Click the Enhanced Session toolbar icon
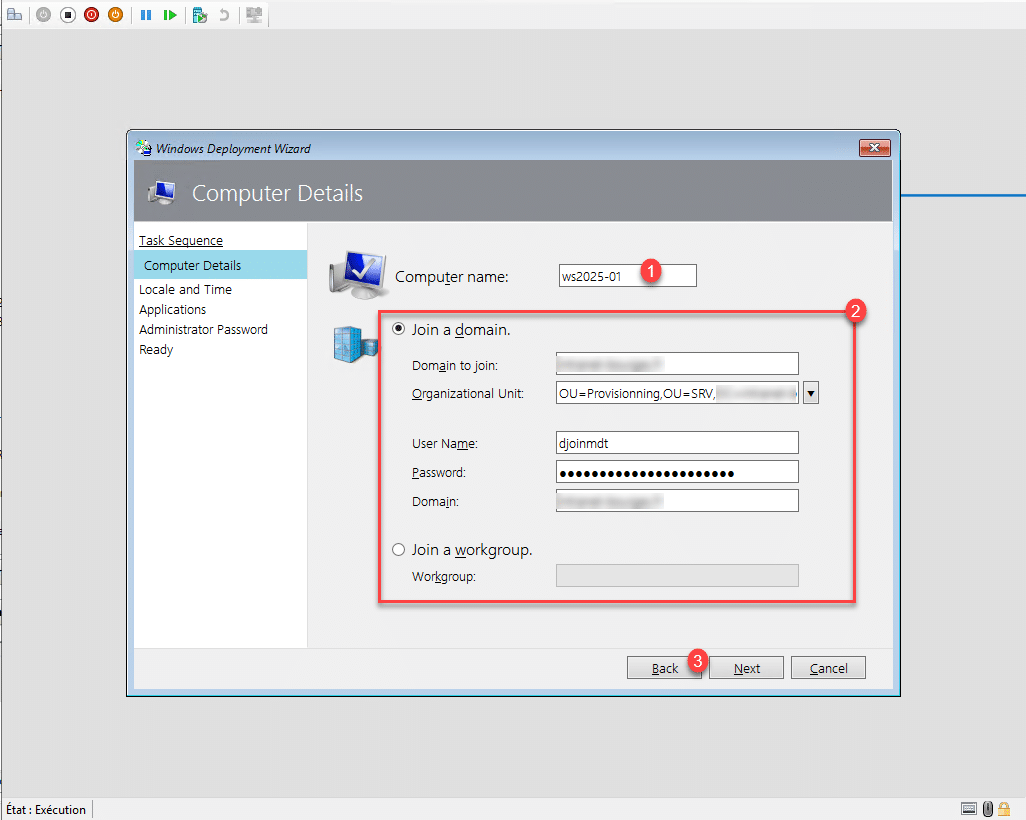The image size is (1026, 820). [255, 15]
